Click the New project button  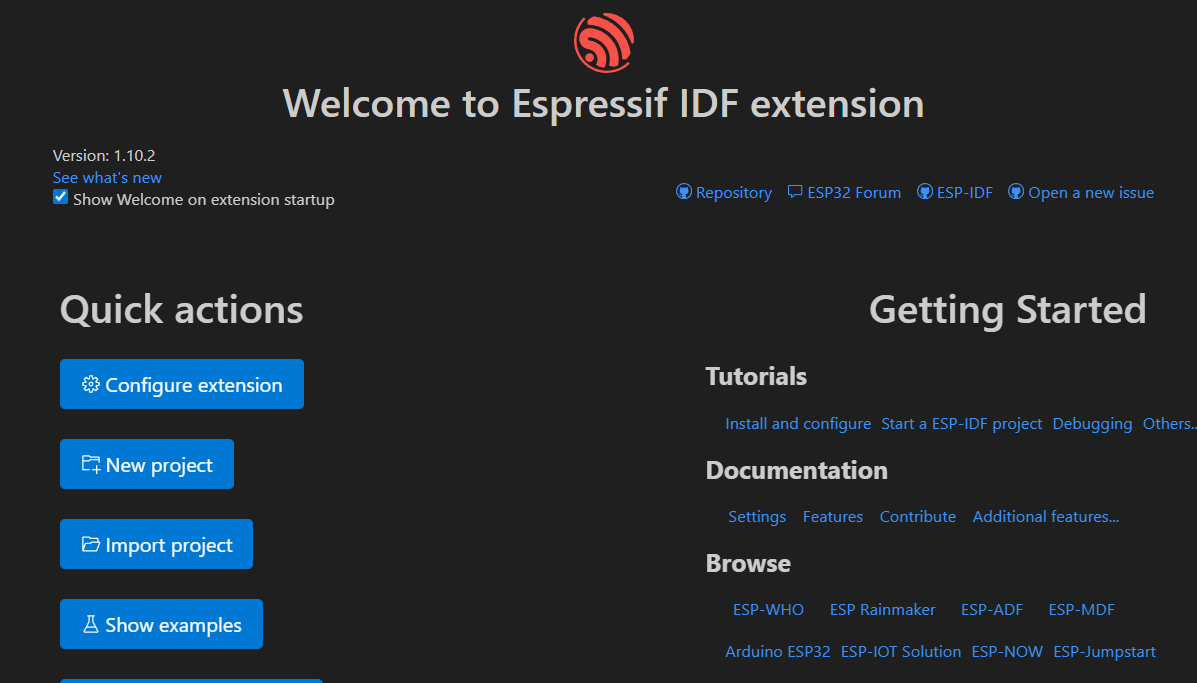coord(147,464)
